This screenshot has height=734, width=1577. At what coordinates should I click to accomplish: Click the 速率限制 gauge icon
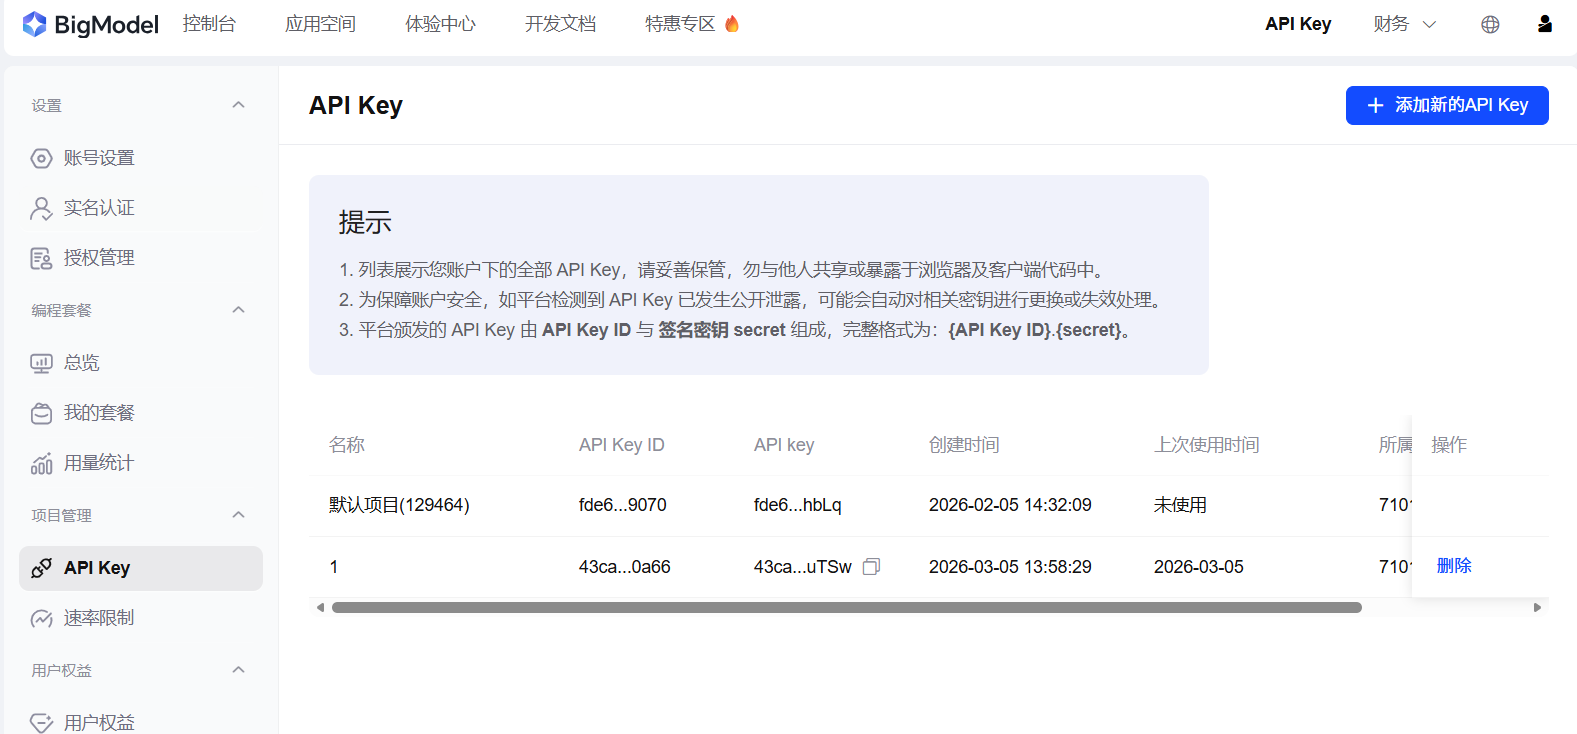(x=41, y=618)
